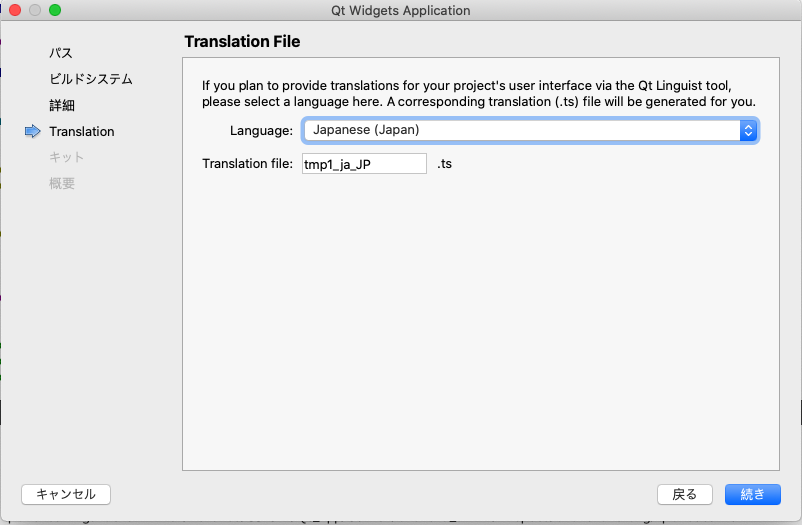This screenshot has width=802, height=525.
Task: Click the Translation file field containing tmp1_ja_JP
Action: pos(364,164)
